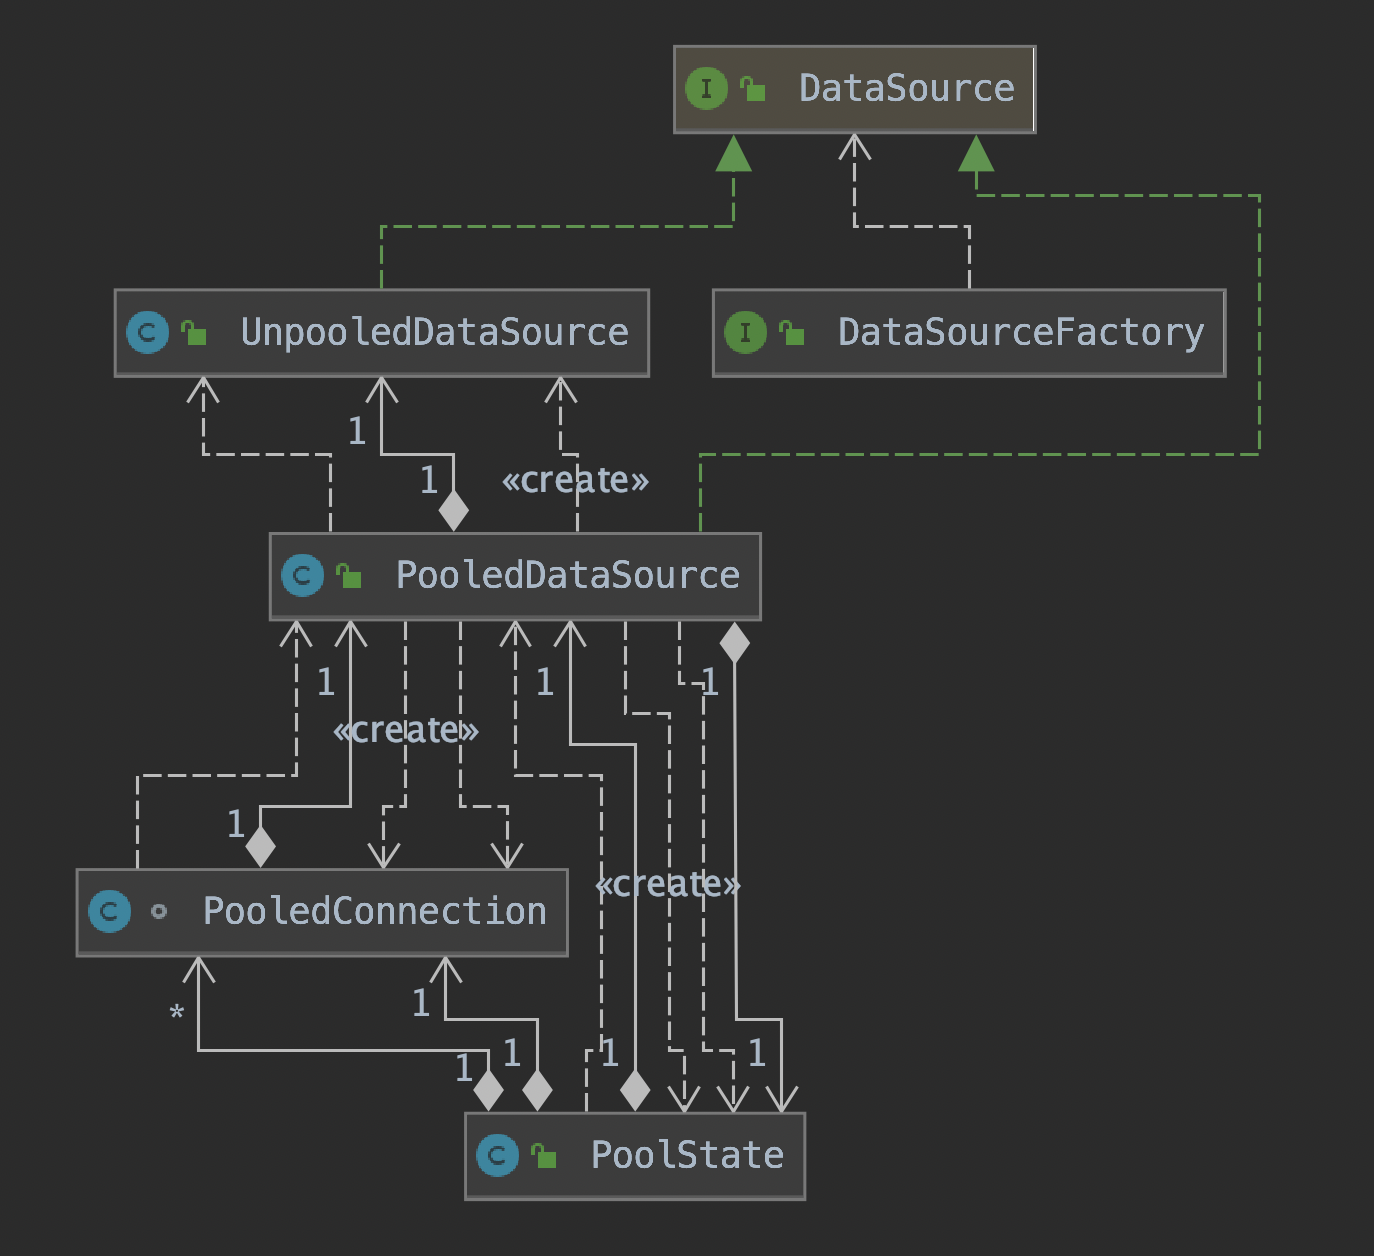Click the public visibility icon on DataSource

[753, 90]
